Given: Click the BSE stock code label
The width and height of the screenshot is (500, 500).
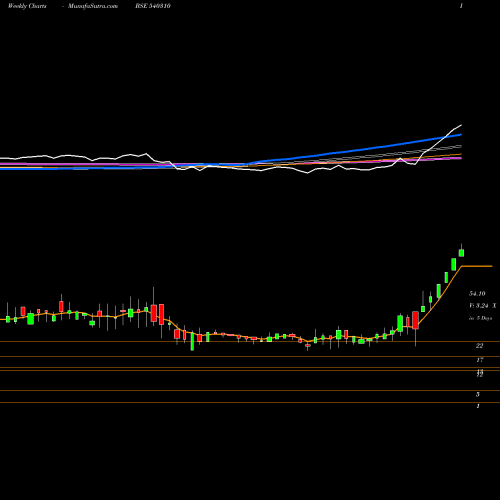Looking at the screenshot, I should pyautogui.click(x=153, y=6).
